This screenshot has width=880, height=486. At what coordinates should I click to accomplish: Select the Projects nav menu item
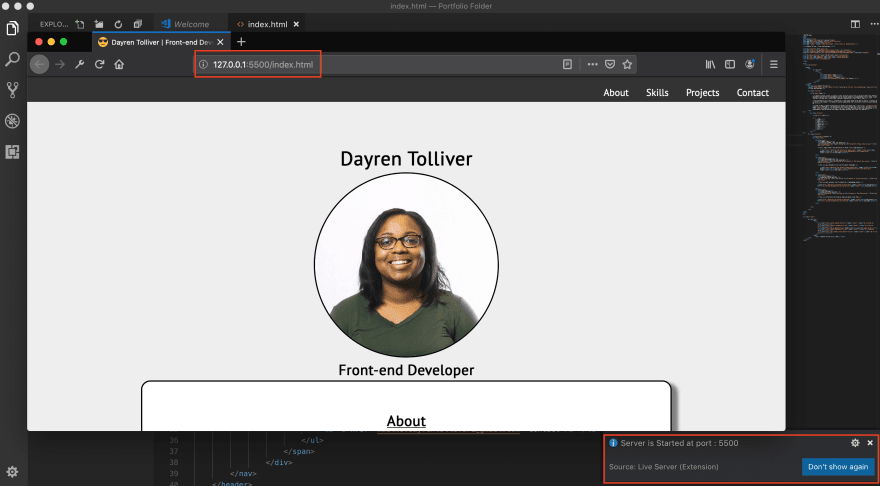click(703, 93)
